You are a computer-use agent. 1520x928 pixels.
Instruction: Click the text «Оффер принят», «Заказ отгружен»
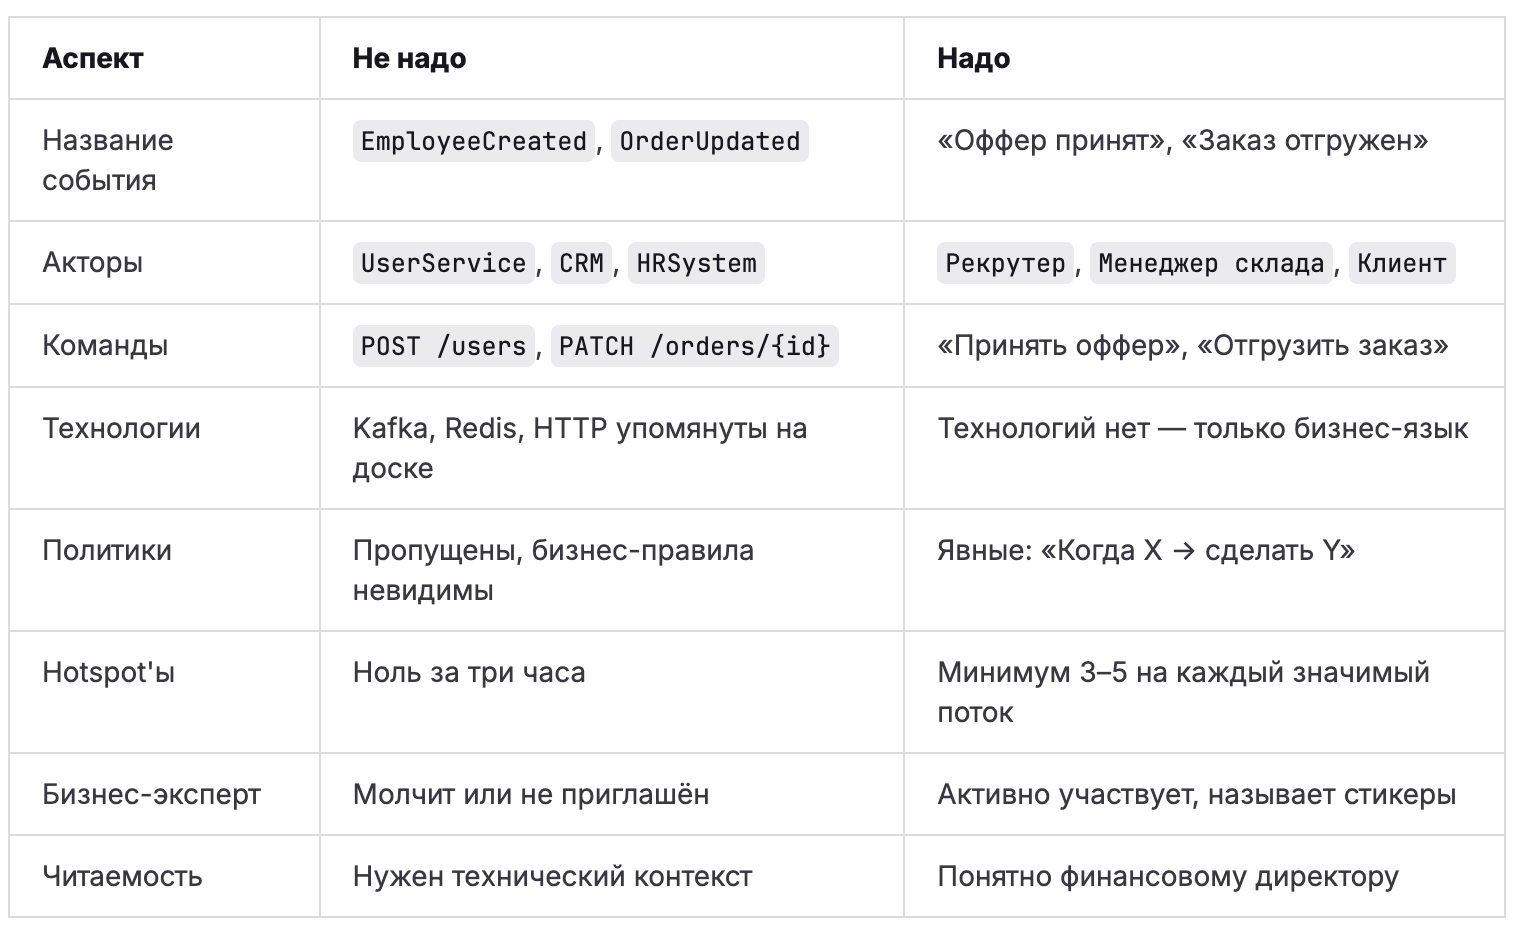[1182, 140]
